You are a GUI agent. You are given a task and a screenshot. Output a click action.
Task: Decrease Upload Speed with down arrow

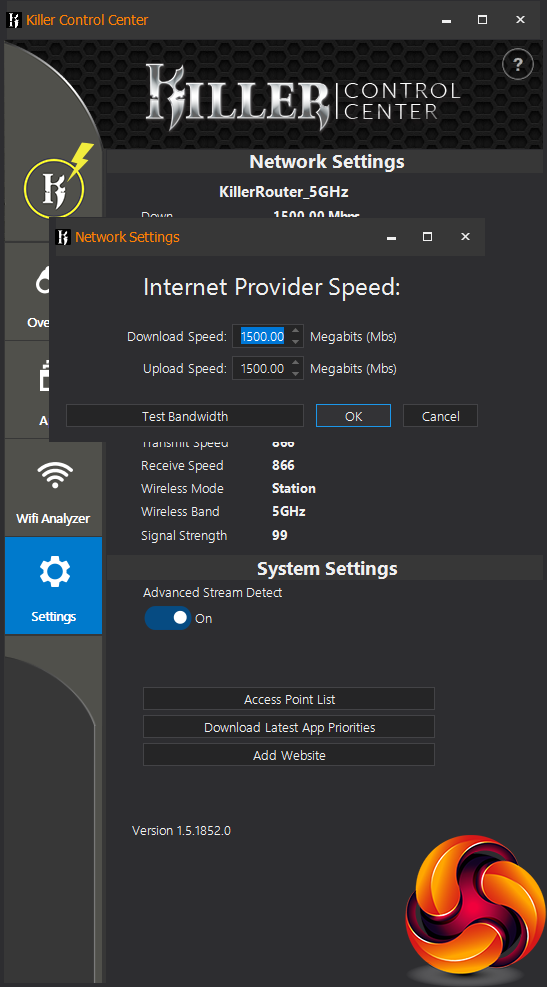296,374
